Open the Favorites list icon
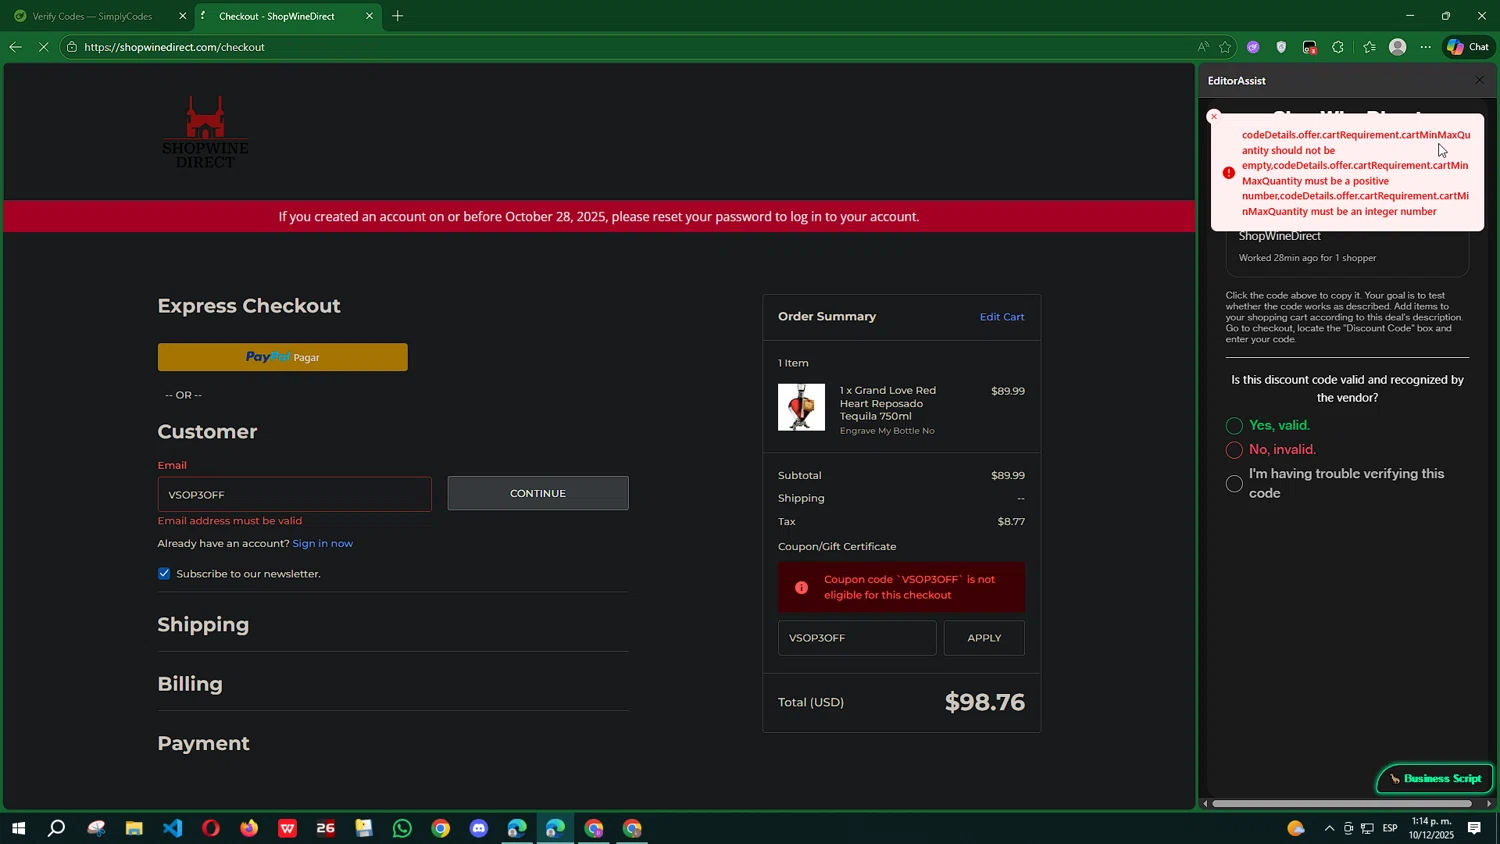The height and width of the screenshot is (844, 1500). click(1369, 47)
